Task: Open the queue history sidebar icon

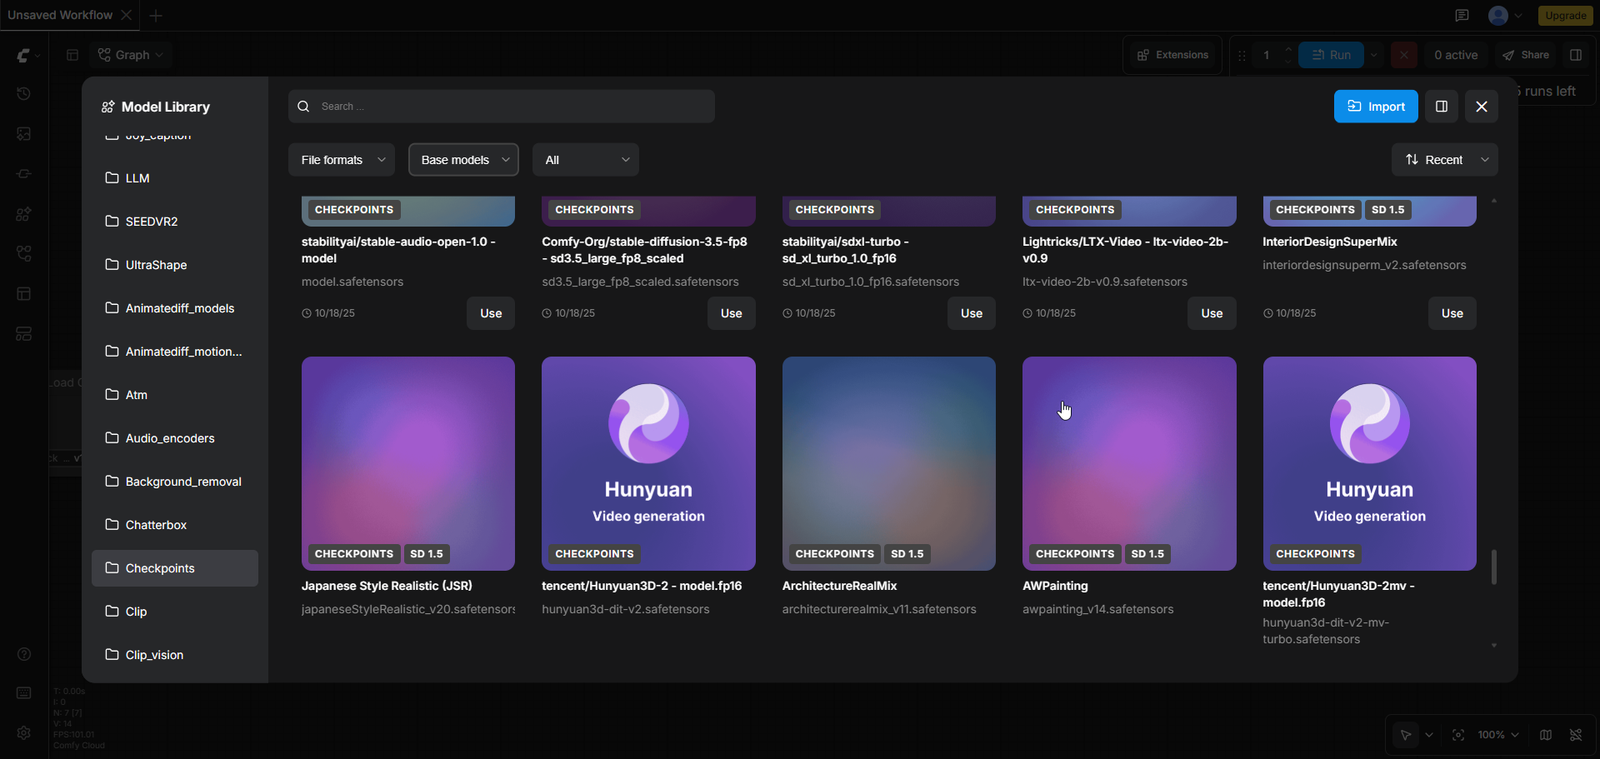Action: [x=24, y=94]
